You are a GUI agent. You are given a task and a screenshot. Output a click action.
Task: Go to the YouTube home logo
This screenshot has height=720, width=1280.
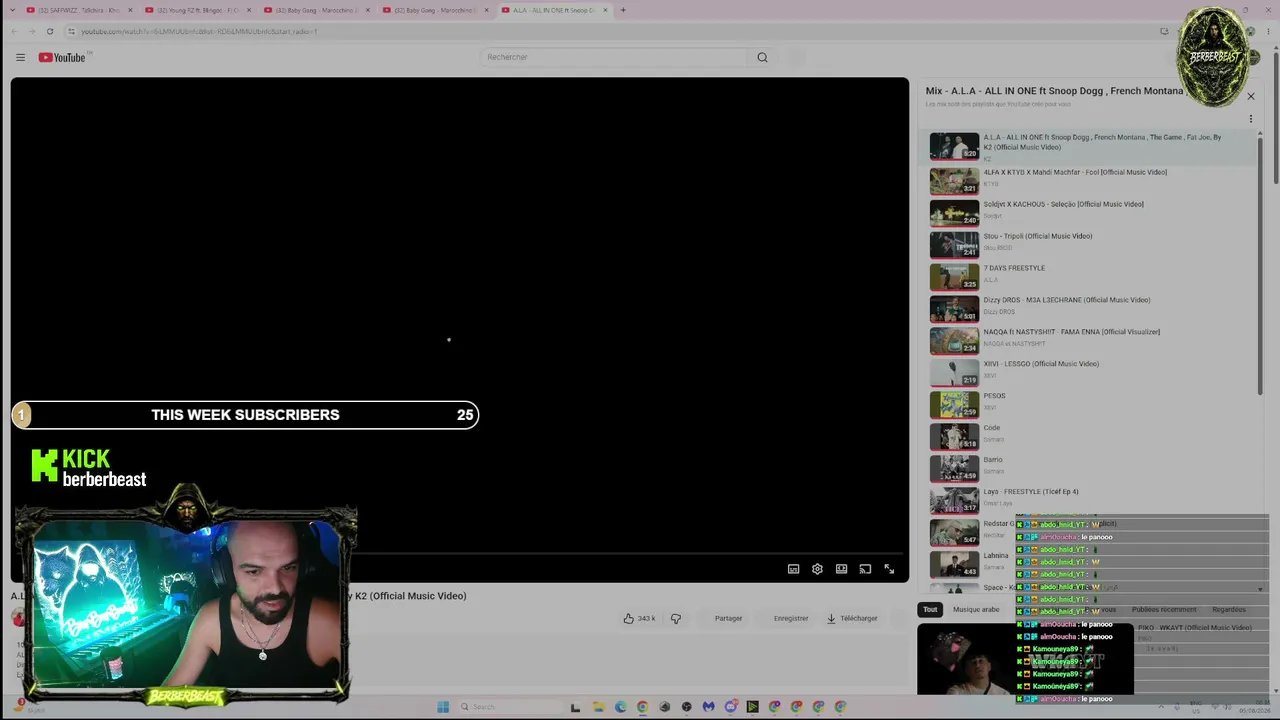pos(62,57)
